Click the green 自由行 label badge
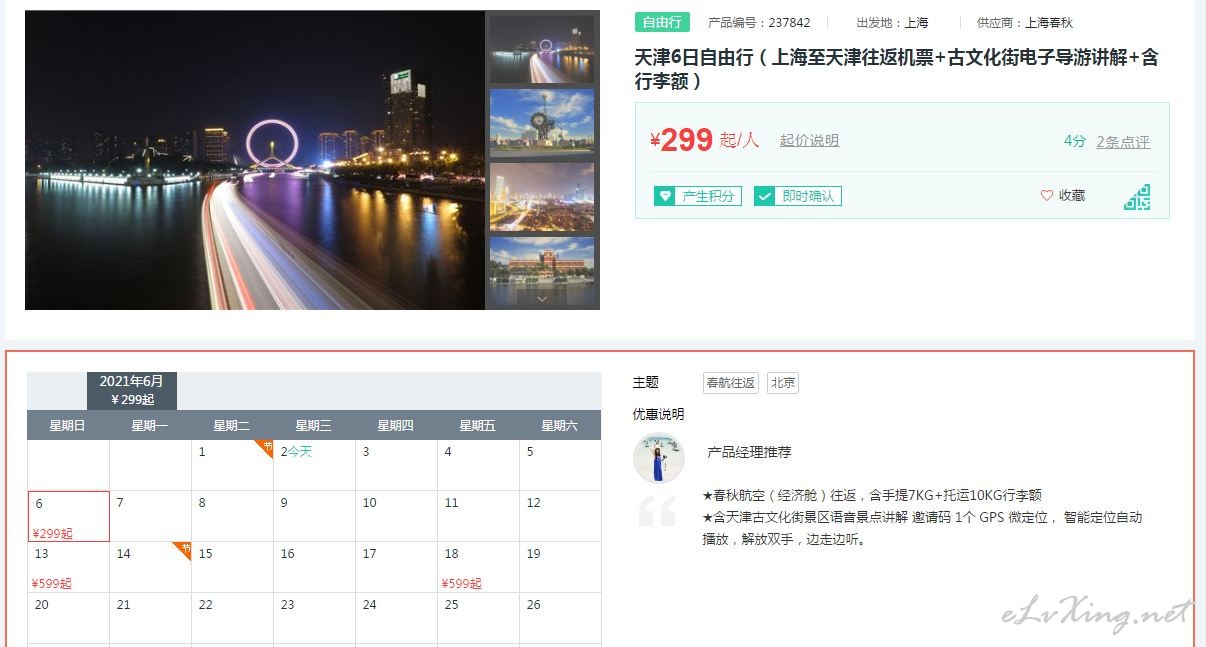Viewport: 1206px width, 647px height. 662,22
